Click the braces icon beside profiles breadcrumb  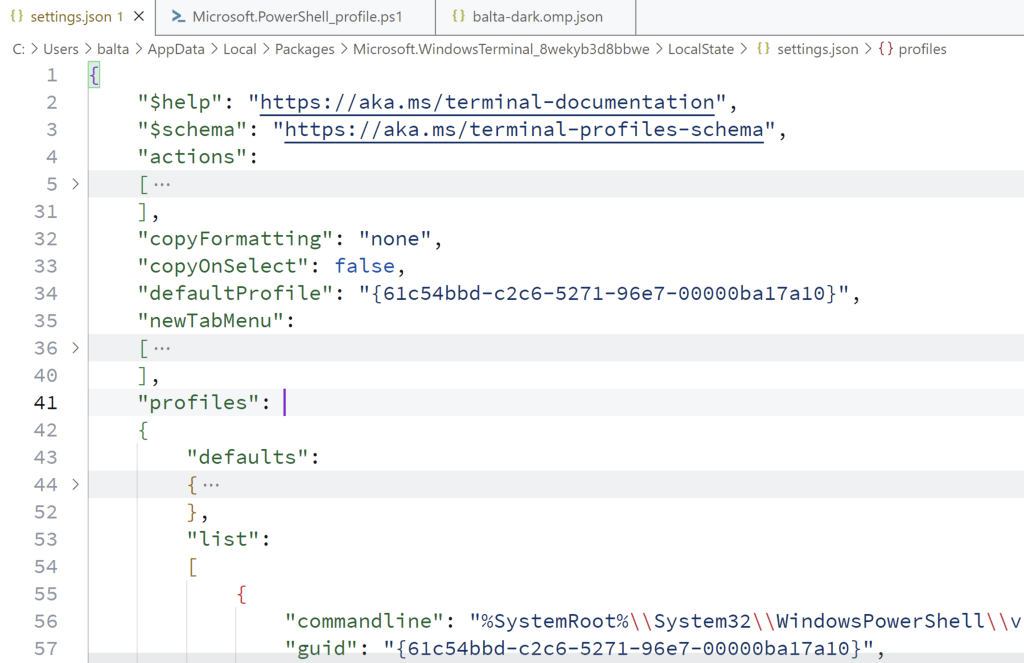pyautogui.click(x=886, y=48)
